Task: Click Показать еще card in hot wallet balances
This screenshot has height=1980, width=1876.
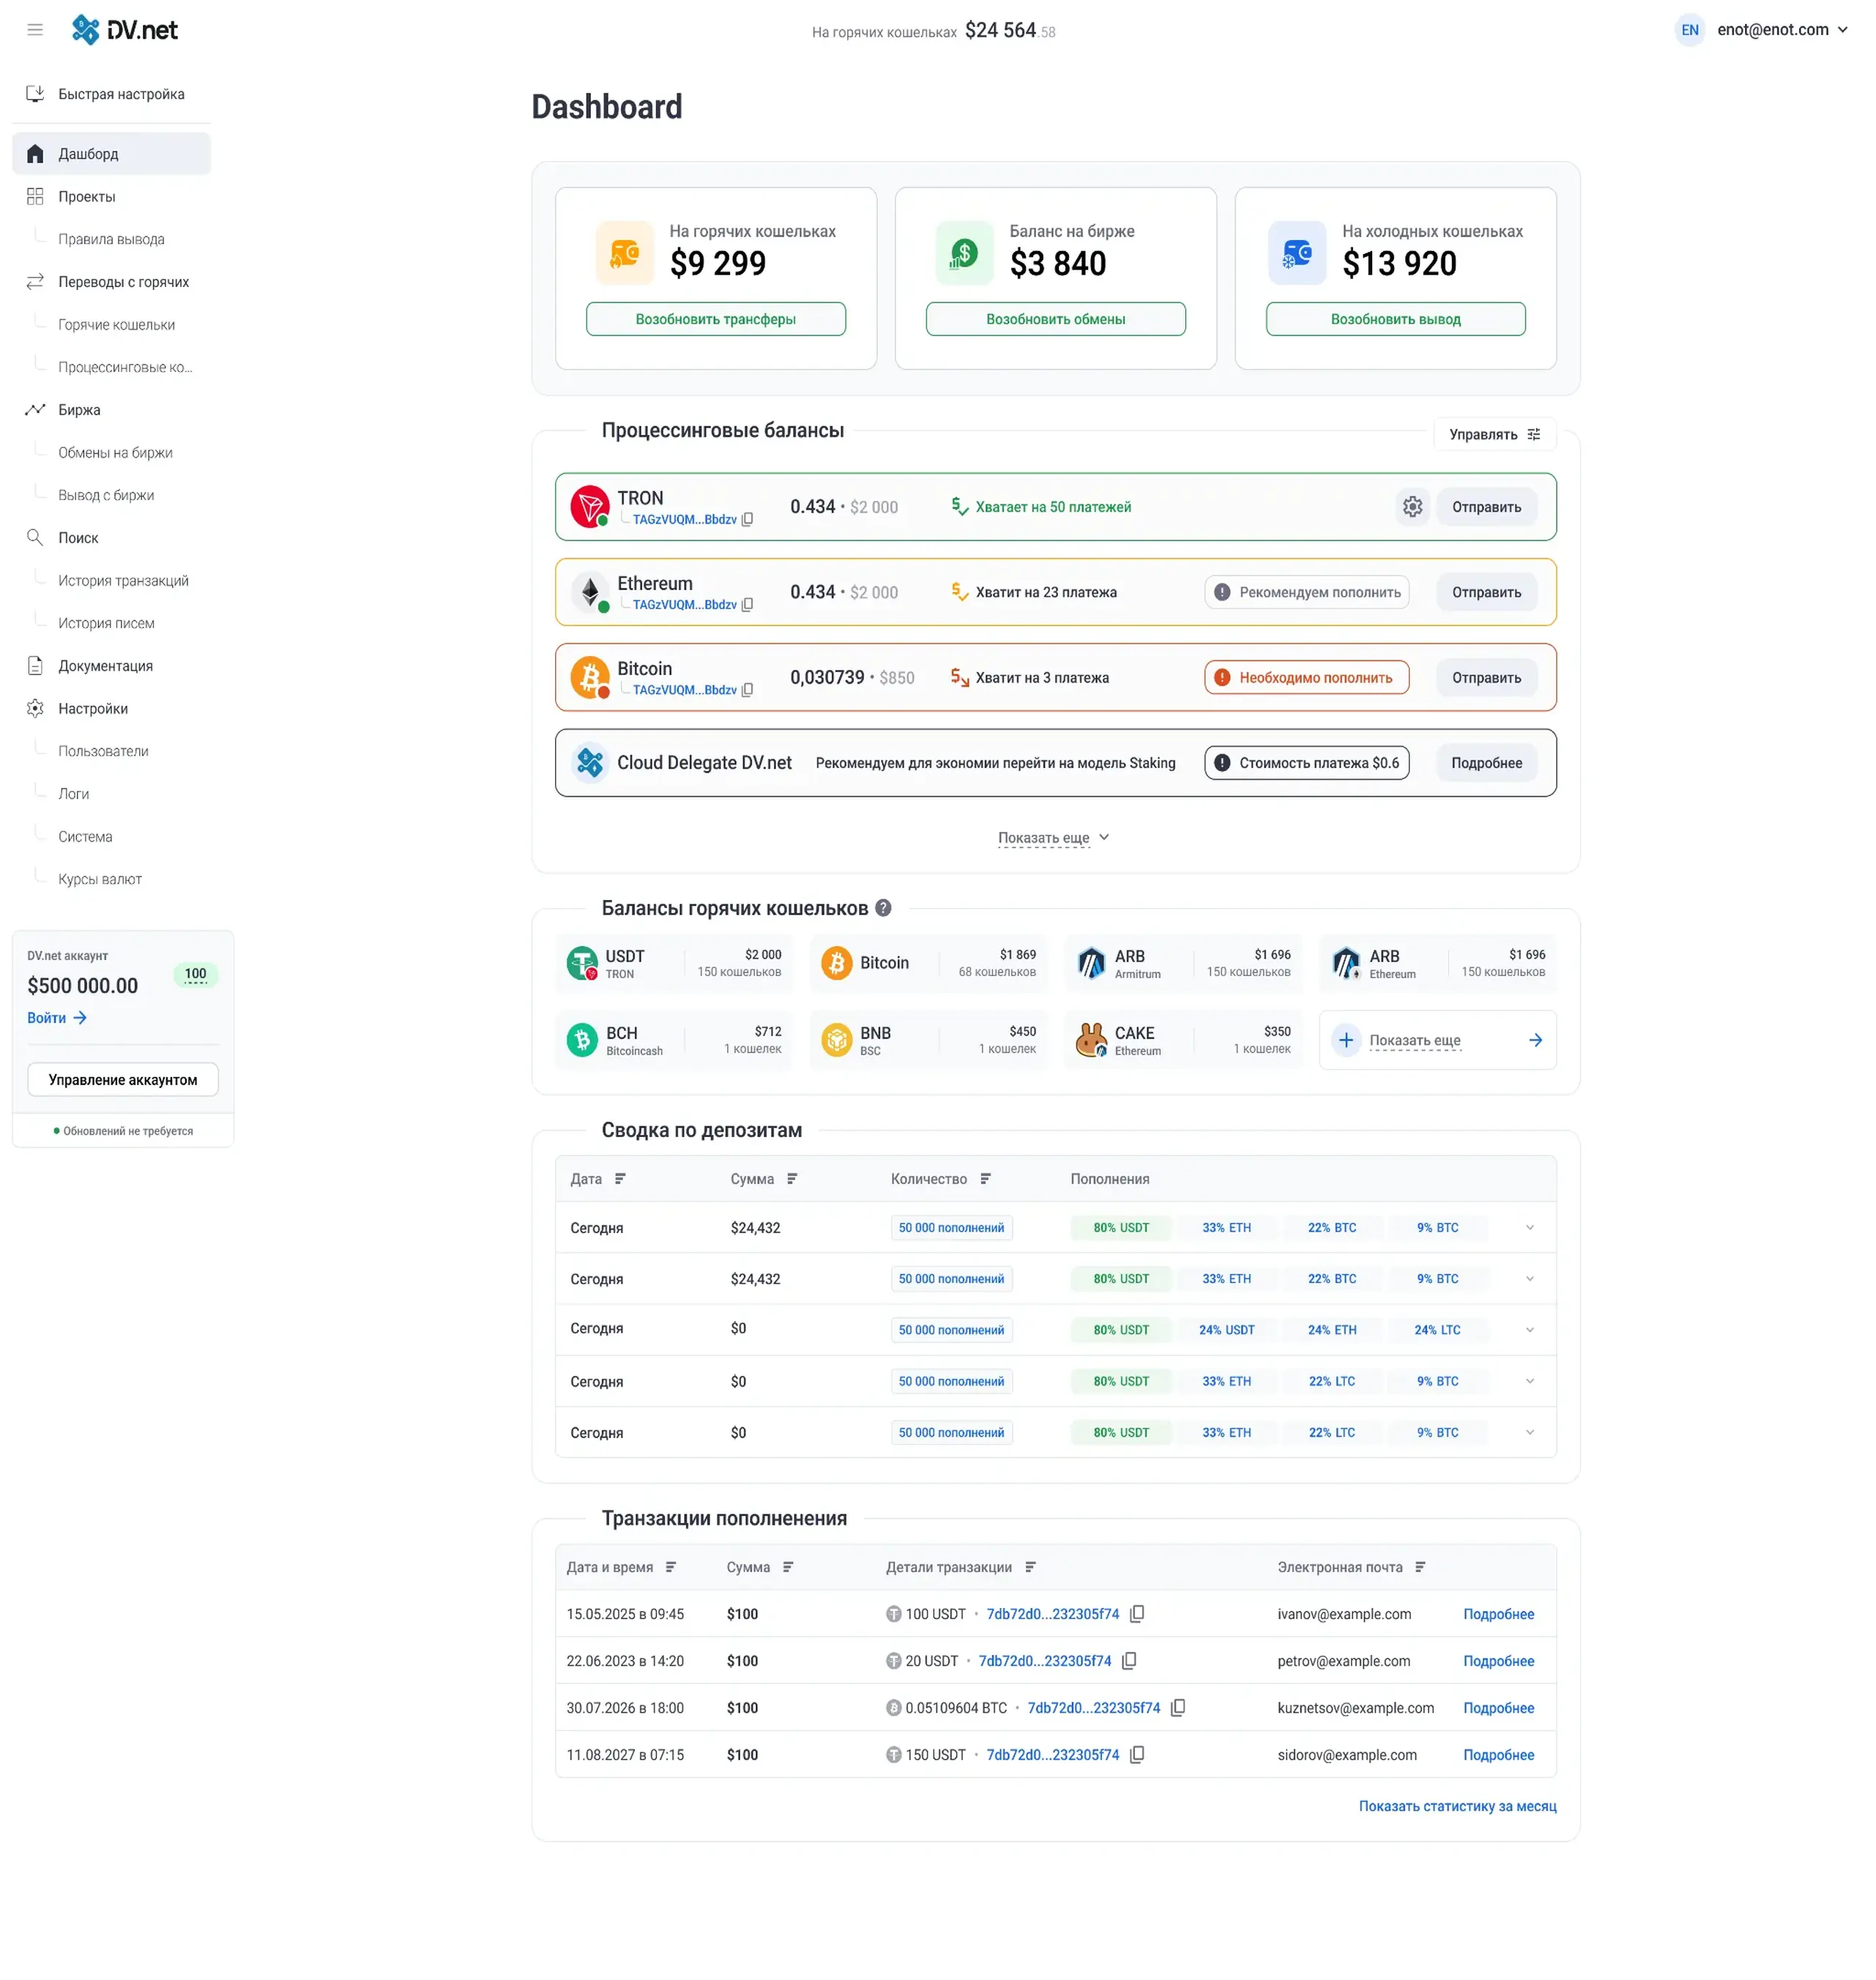Action: 1438,1039
